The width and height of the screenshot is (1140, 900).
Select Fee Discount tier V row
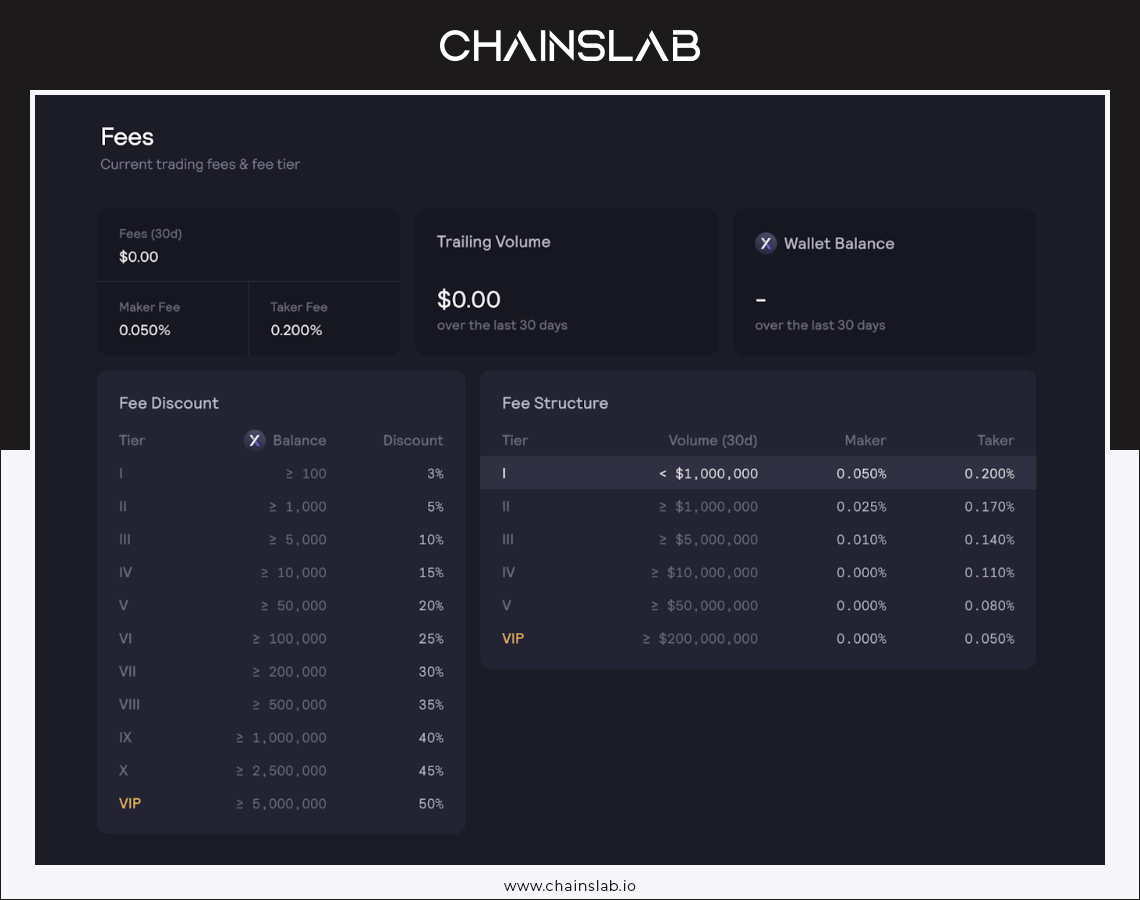(x=280, y=605)
